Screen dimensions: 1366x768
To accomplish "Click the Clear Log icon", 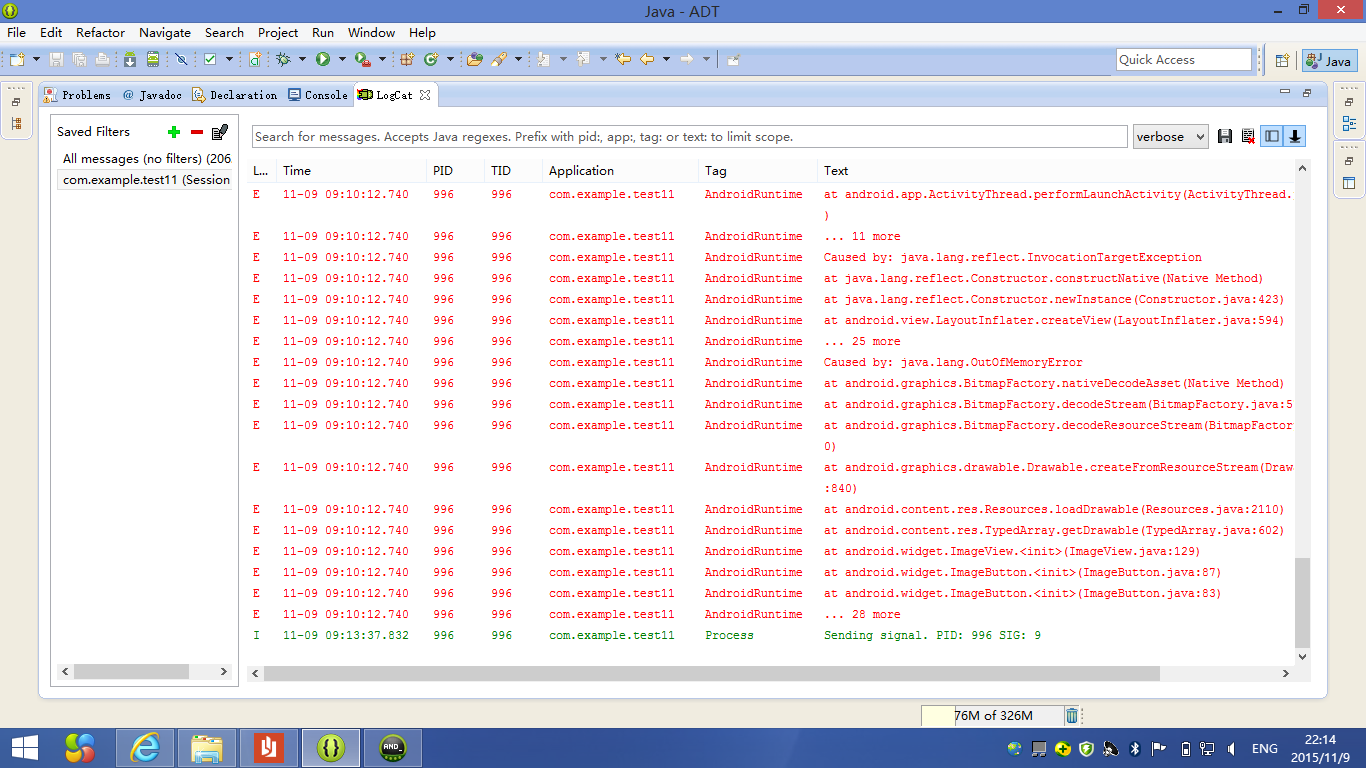I will tap(1248, 137).
